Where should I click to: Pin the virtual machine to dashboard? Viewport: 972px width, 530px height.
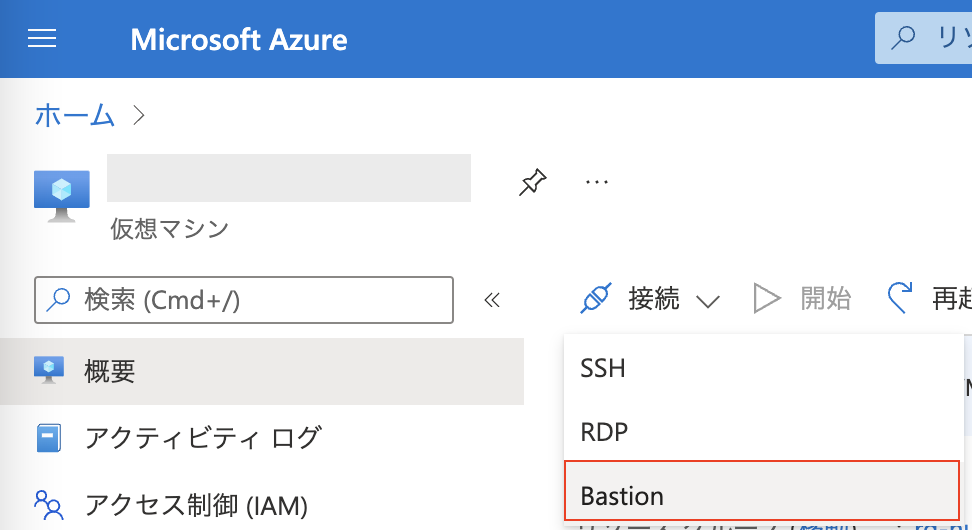[532, 182]
